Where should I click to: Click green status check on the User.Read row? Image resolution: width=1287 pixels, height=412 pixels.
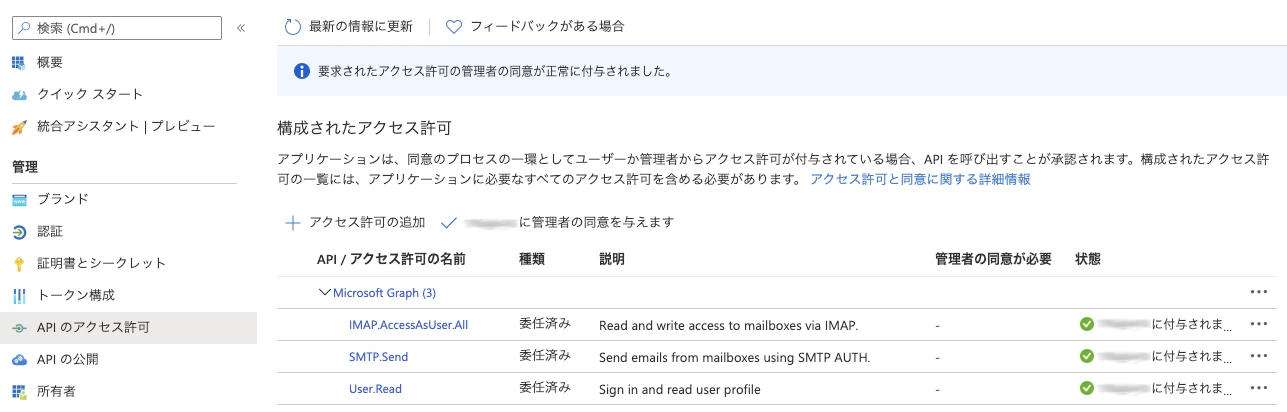click(x=1087, y=388)
